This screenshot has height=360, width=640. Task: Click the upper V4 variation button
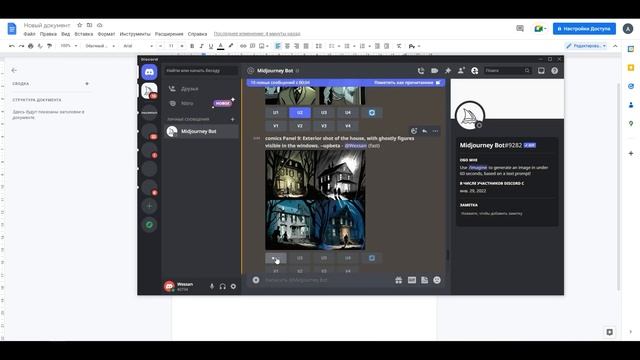348,126
